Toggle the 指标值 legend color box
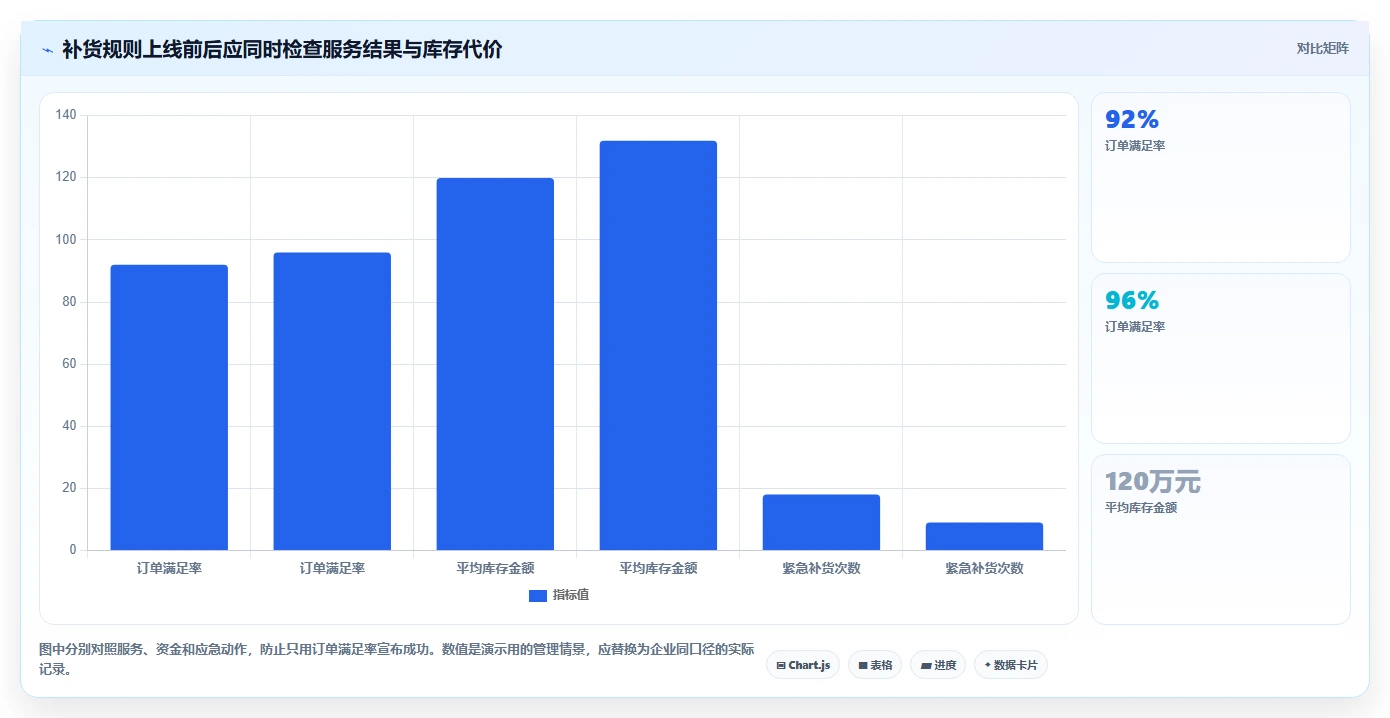The image size is (1390, 718). point(538,596)
